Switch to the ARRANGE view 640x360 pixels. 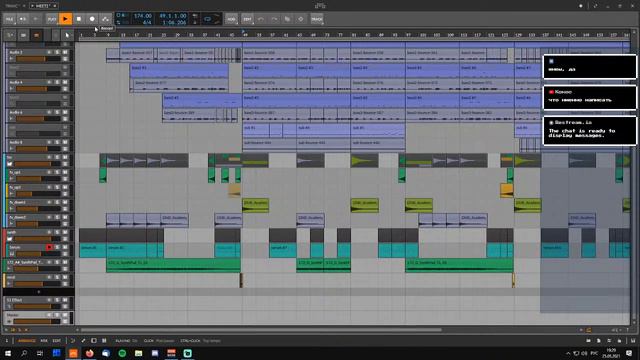point(27,340)
